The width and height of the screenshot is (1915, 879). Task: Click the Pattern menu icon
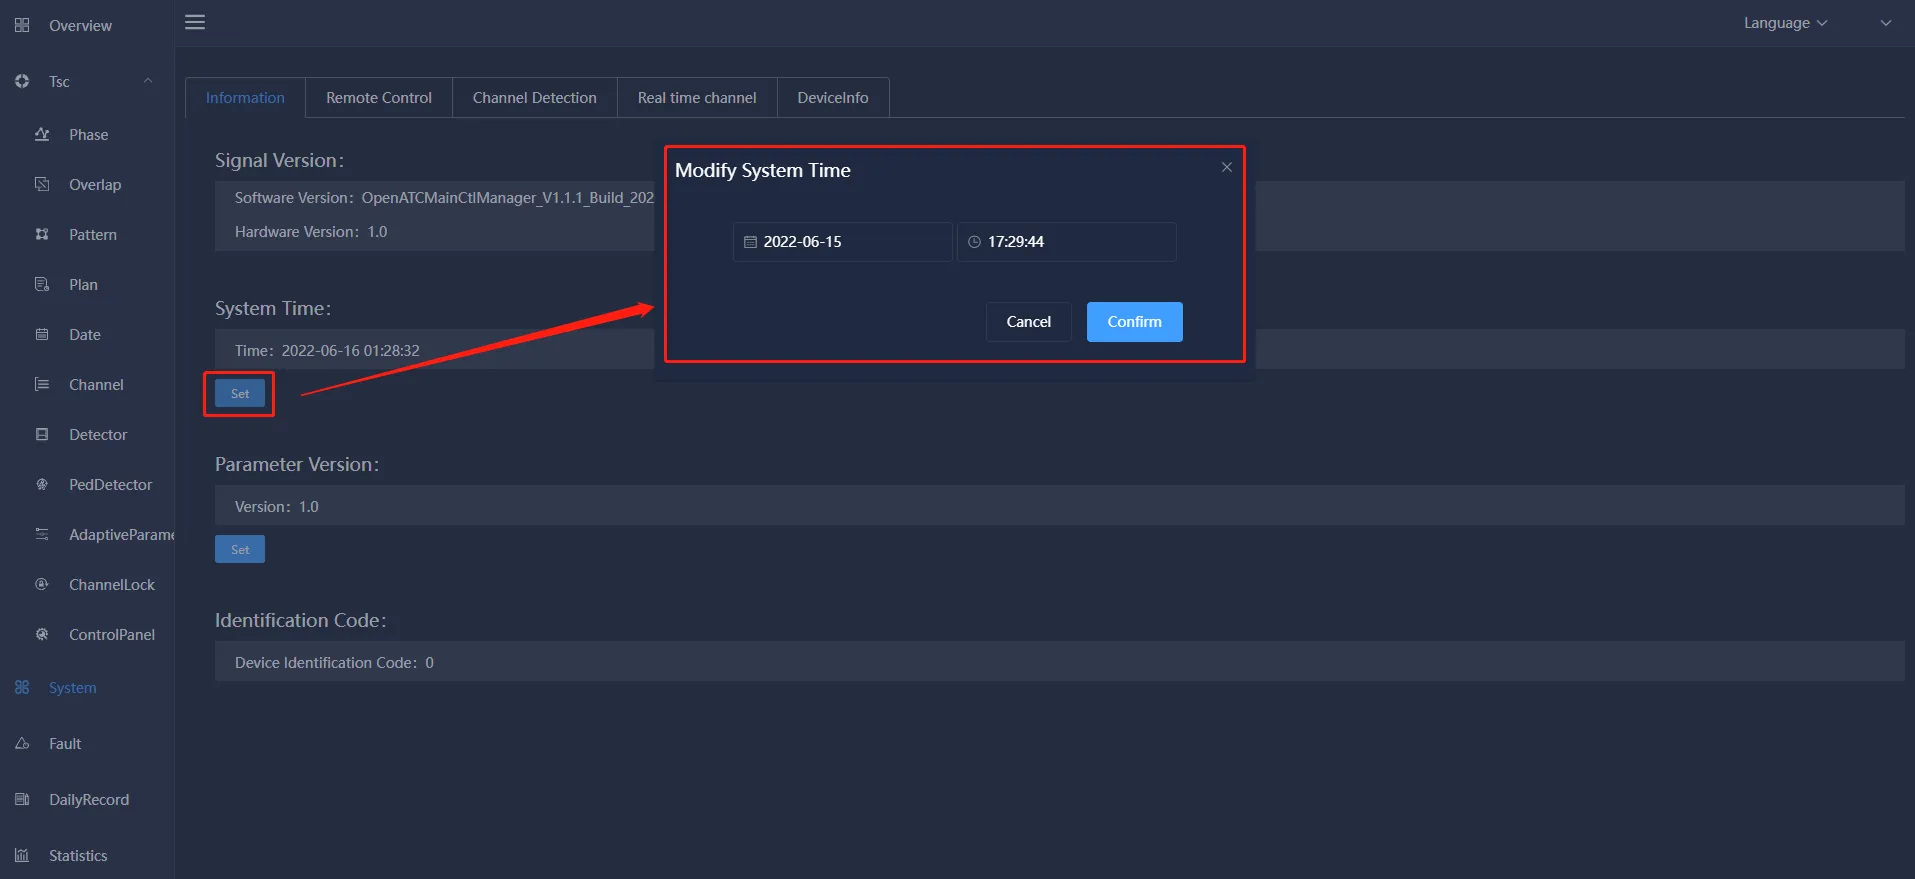tap(42, 234)
